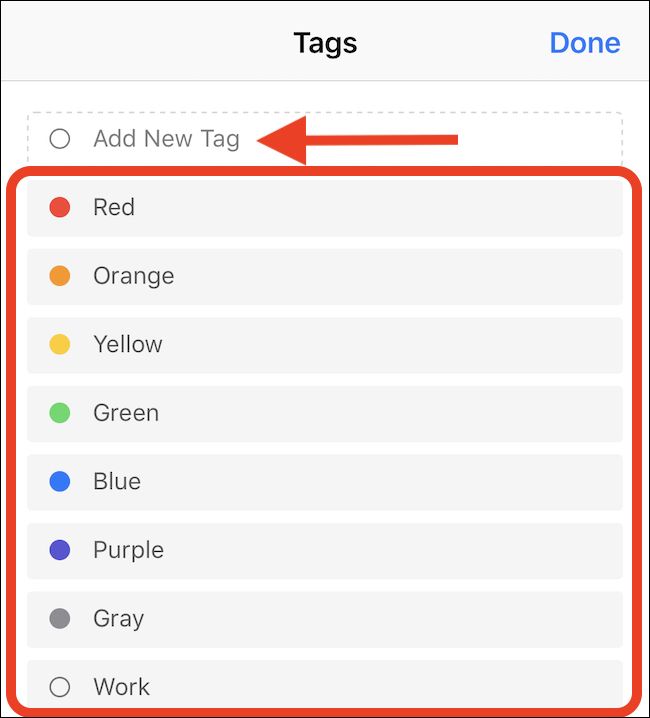Choose the Green tag label

tap(126, 413)
